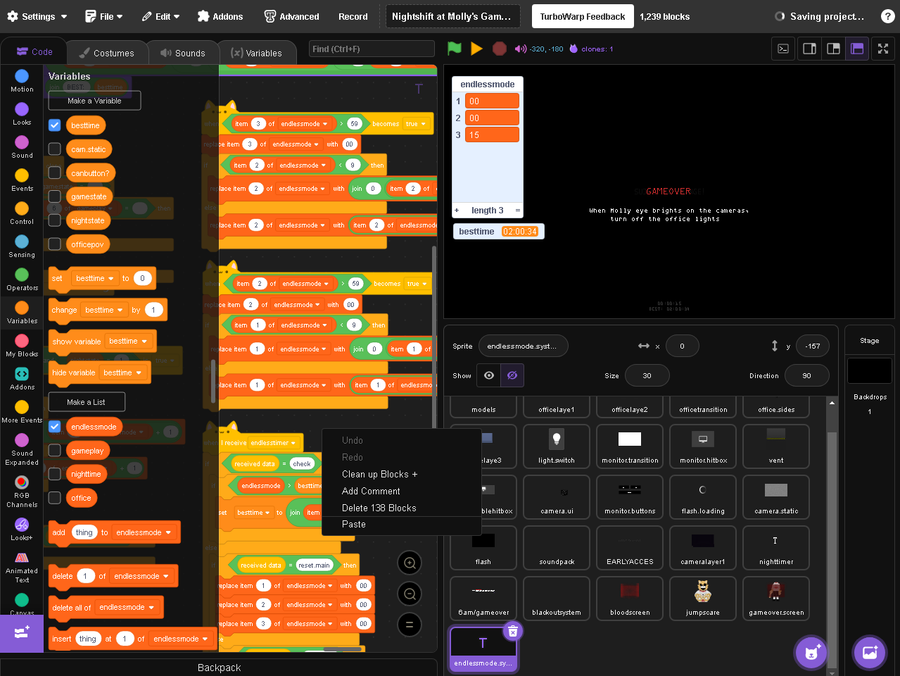900x676 pixels.
Task: Open the TurboWarp Feedback button
Action: (x=583, y=17)
